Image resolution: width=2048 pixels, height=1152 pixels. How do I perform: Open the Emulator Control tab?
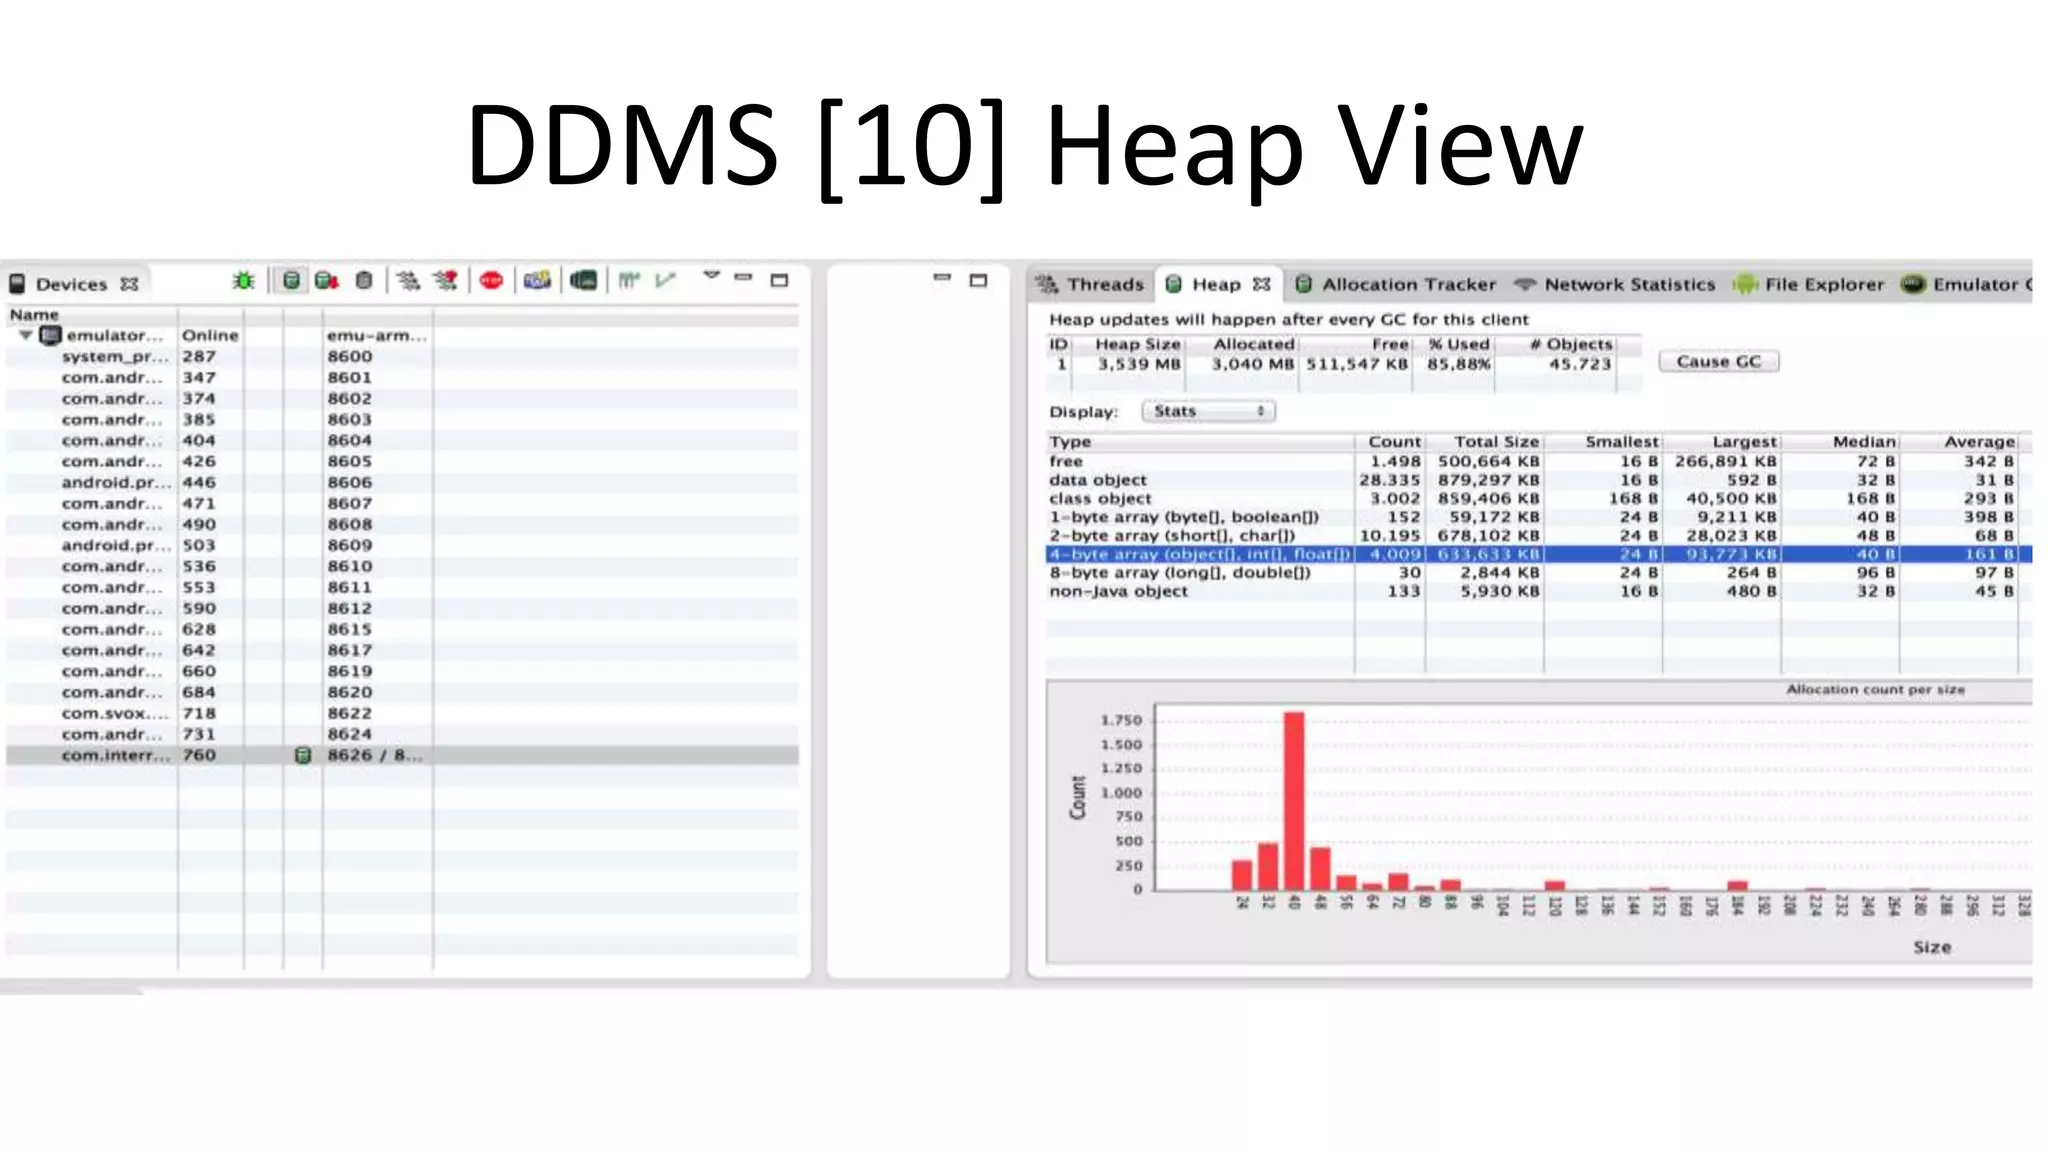click(x=1967, y=284)
